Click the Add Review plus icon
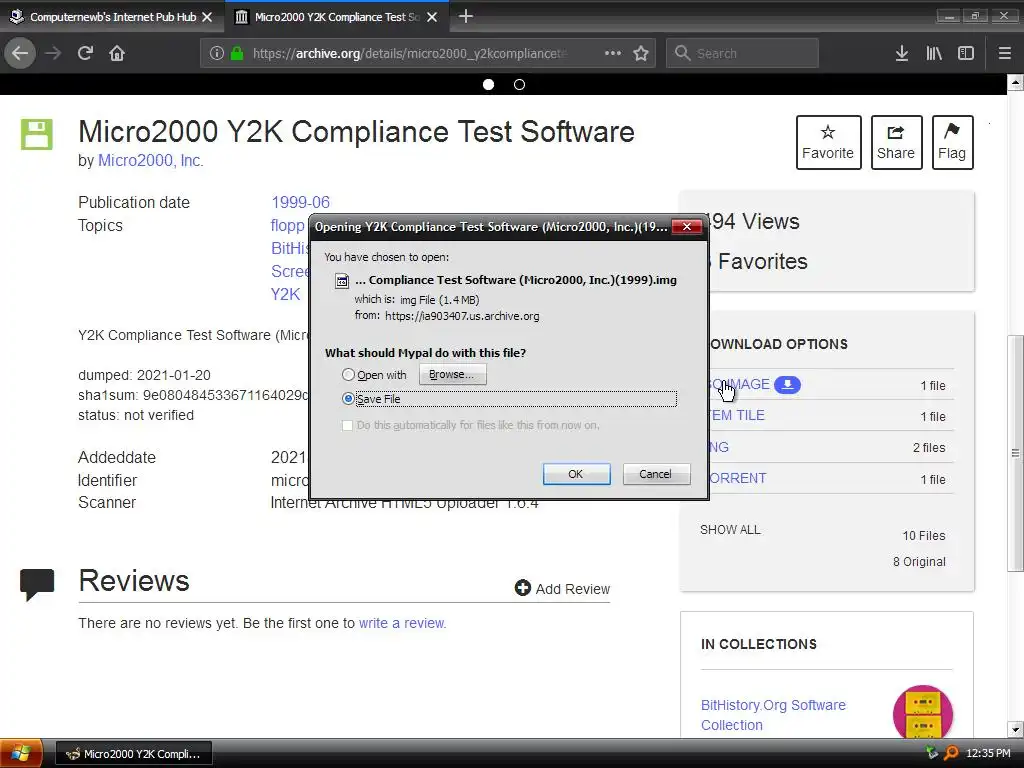1024x768 pixels. (522, 588)
